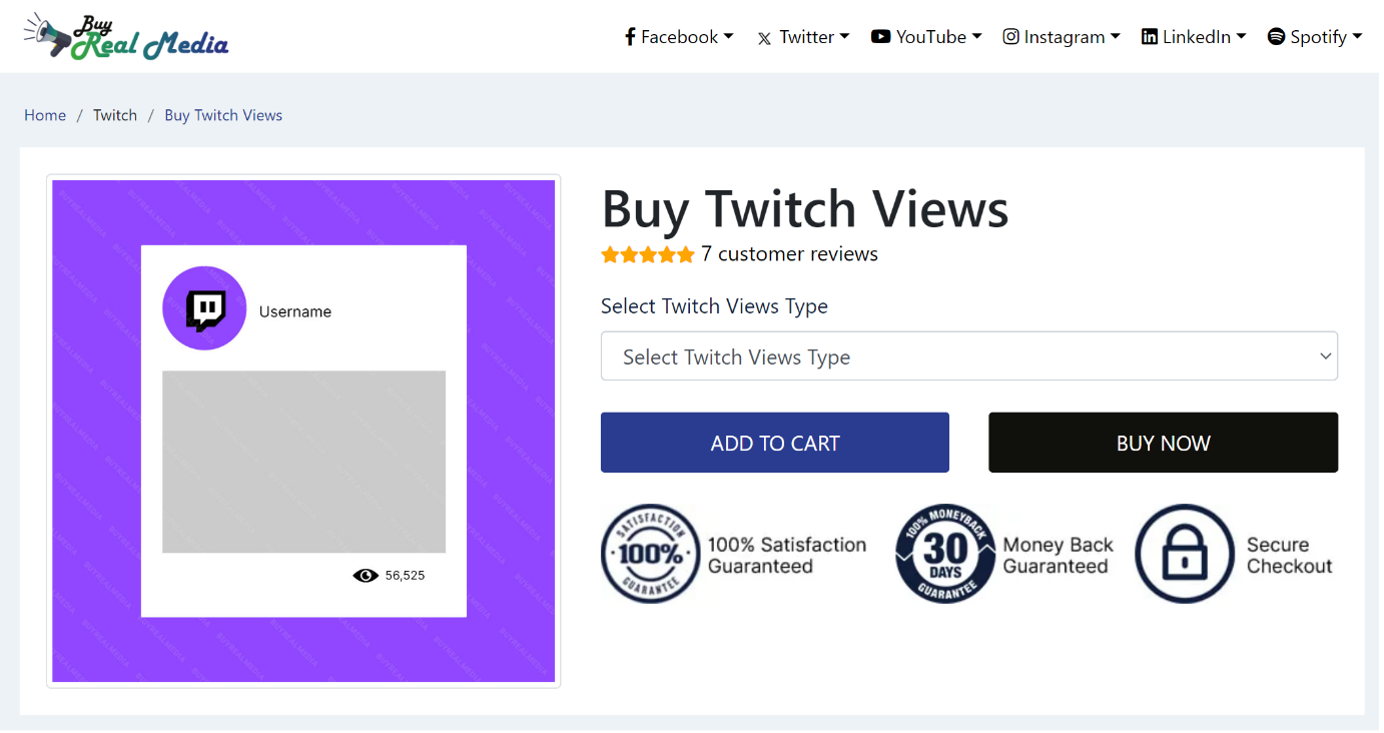The image size is (1384, 733).
Task: Click the BUY NOW button
Action: [x=1163, y=443]
